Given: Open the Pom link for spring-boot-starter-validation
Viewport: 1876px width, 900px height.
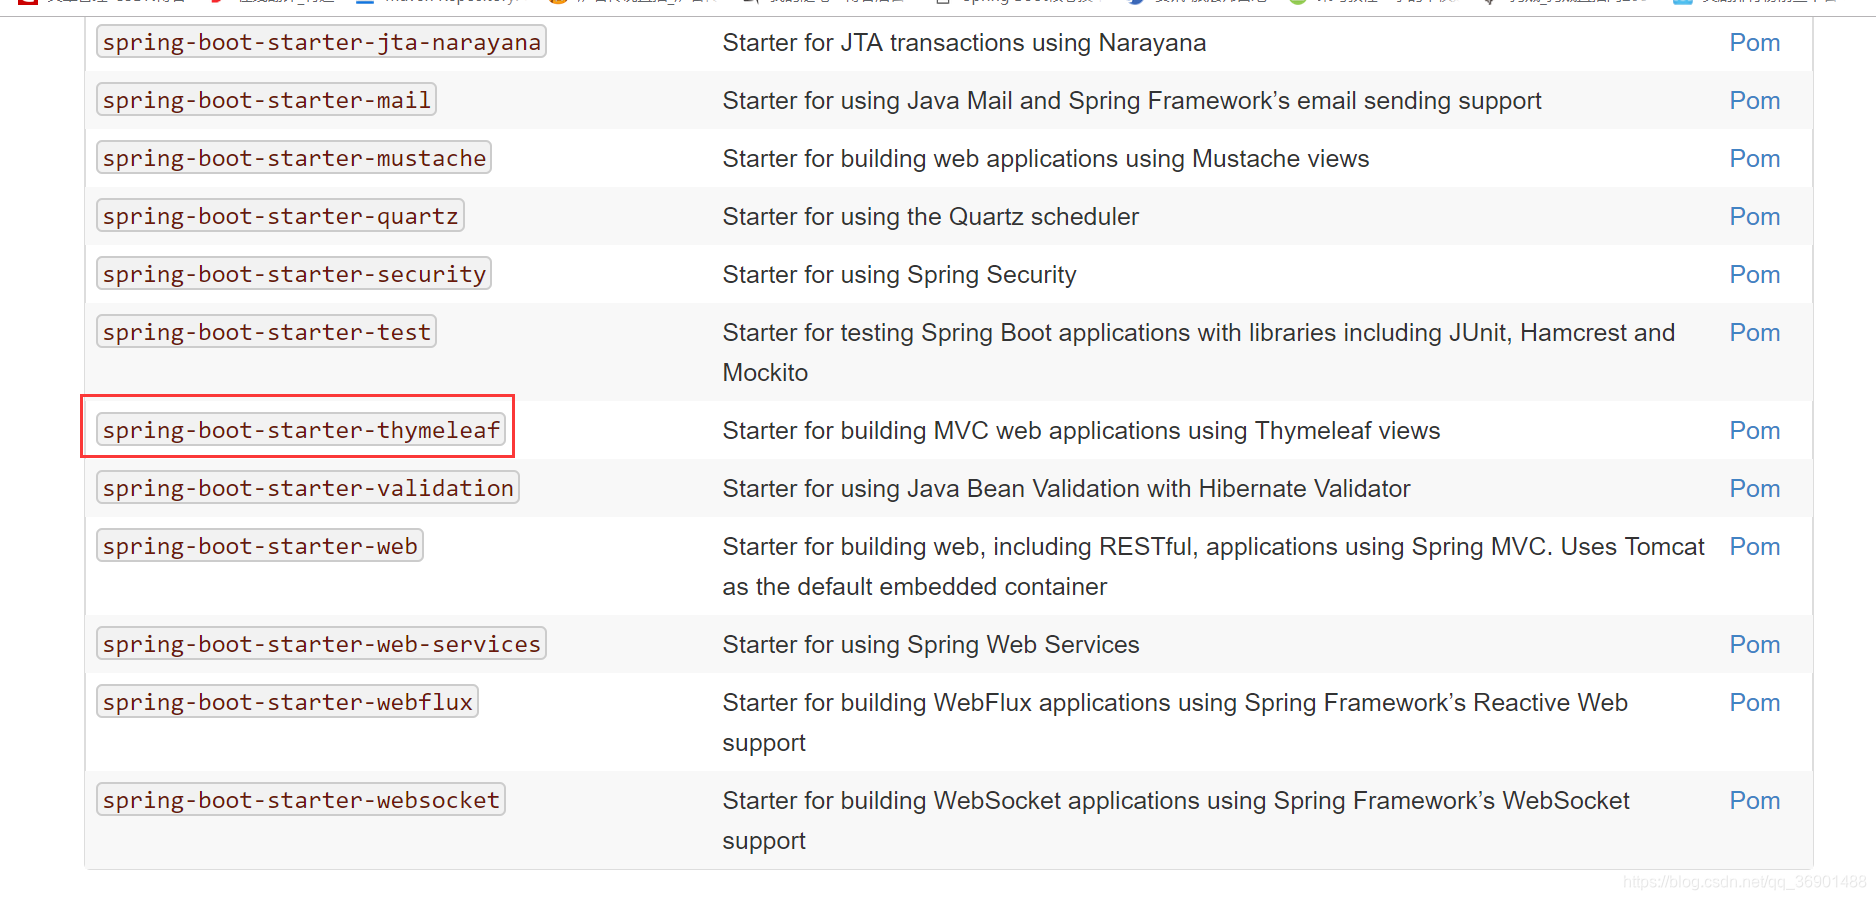Looking at the screenshot, I should tap(1755, 489).
